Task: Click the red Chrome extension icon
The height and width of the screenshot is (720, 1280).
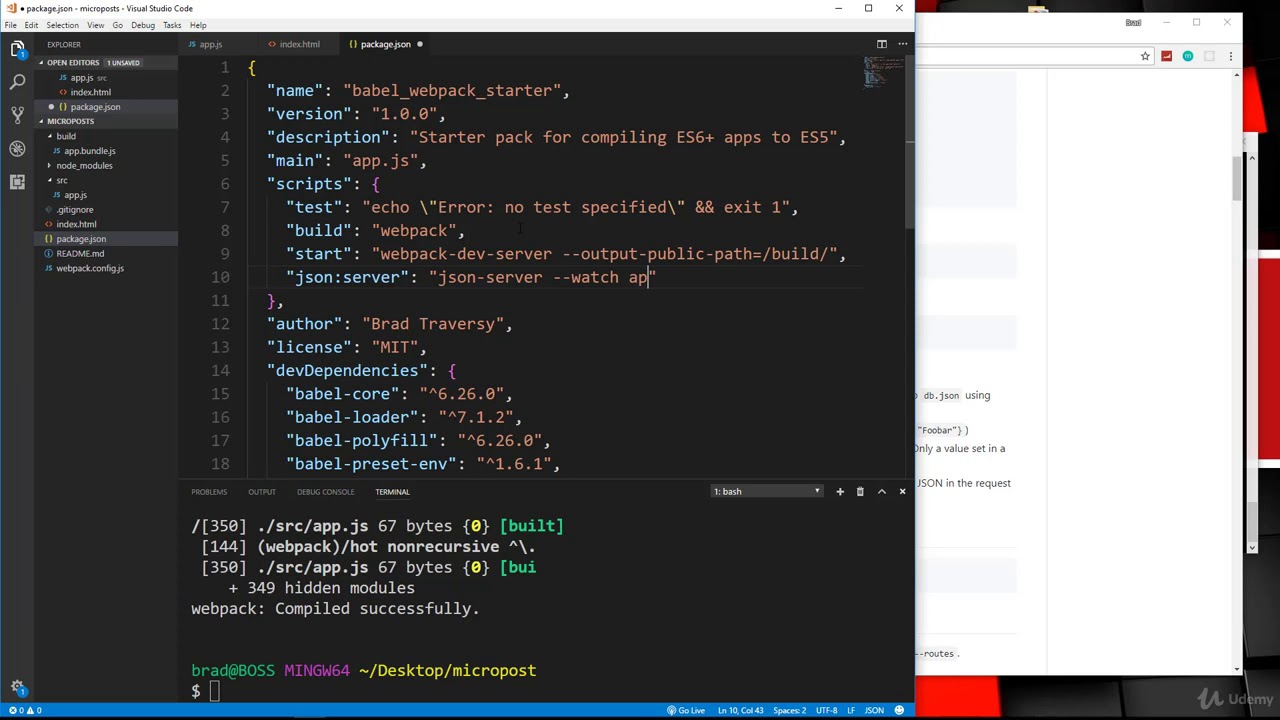Action: tap(1166, 56)
